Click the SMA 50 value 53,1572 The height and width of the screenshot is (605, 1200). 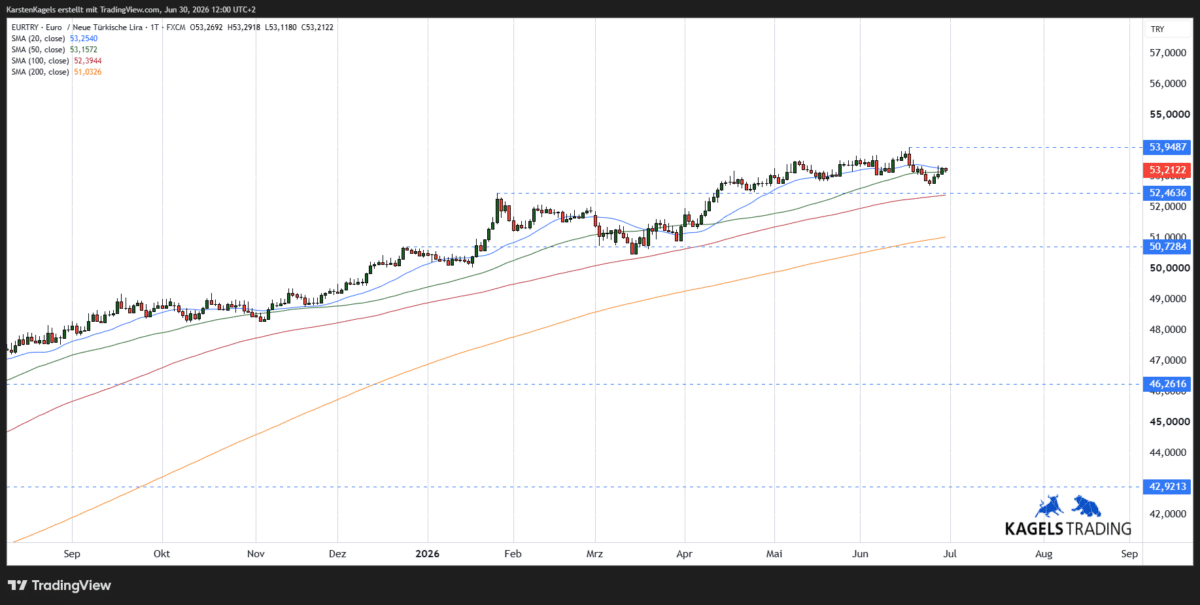(x=84, y=49)
